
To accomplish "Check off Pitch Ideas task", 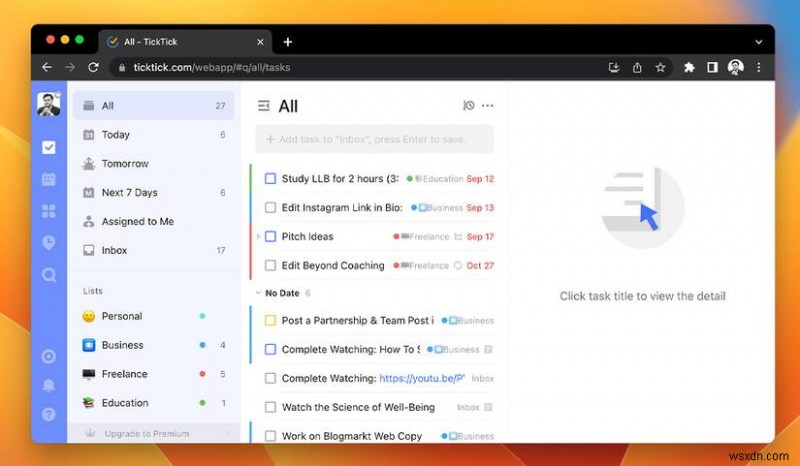I will 270,236.
